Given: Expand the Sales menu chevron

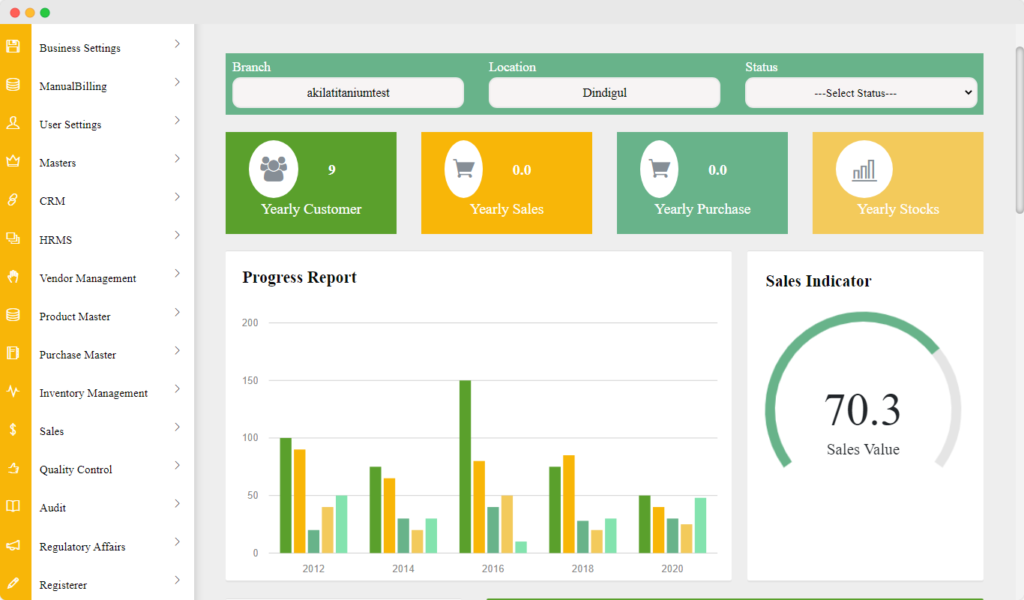Looking at the screenshot, I should pos(177,427).
